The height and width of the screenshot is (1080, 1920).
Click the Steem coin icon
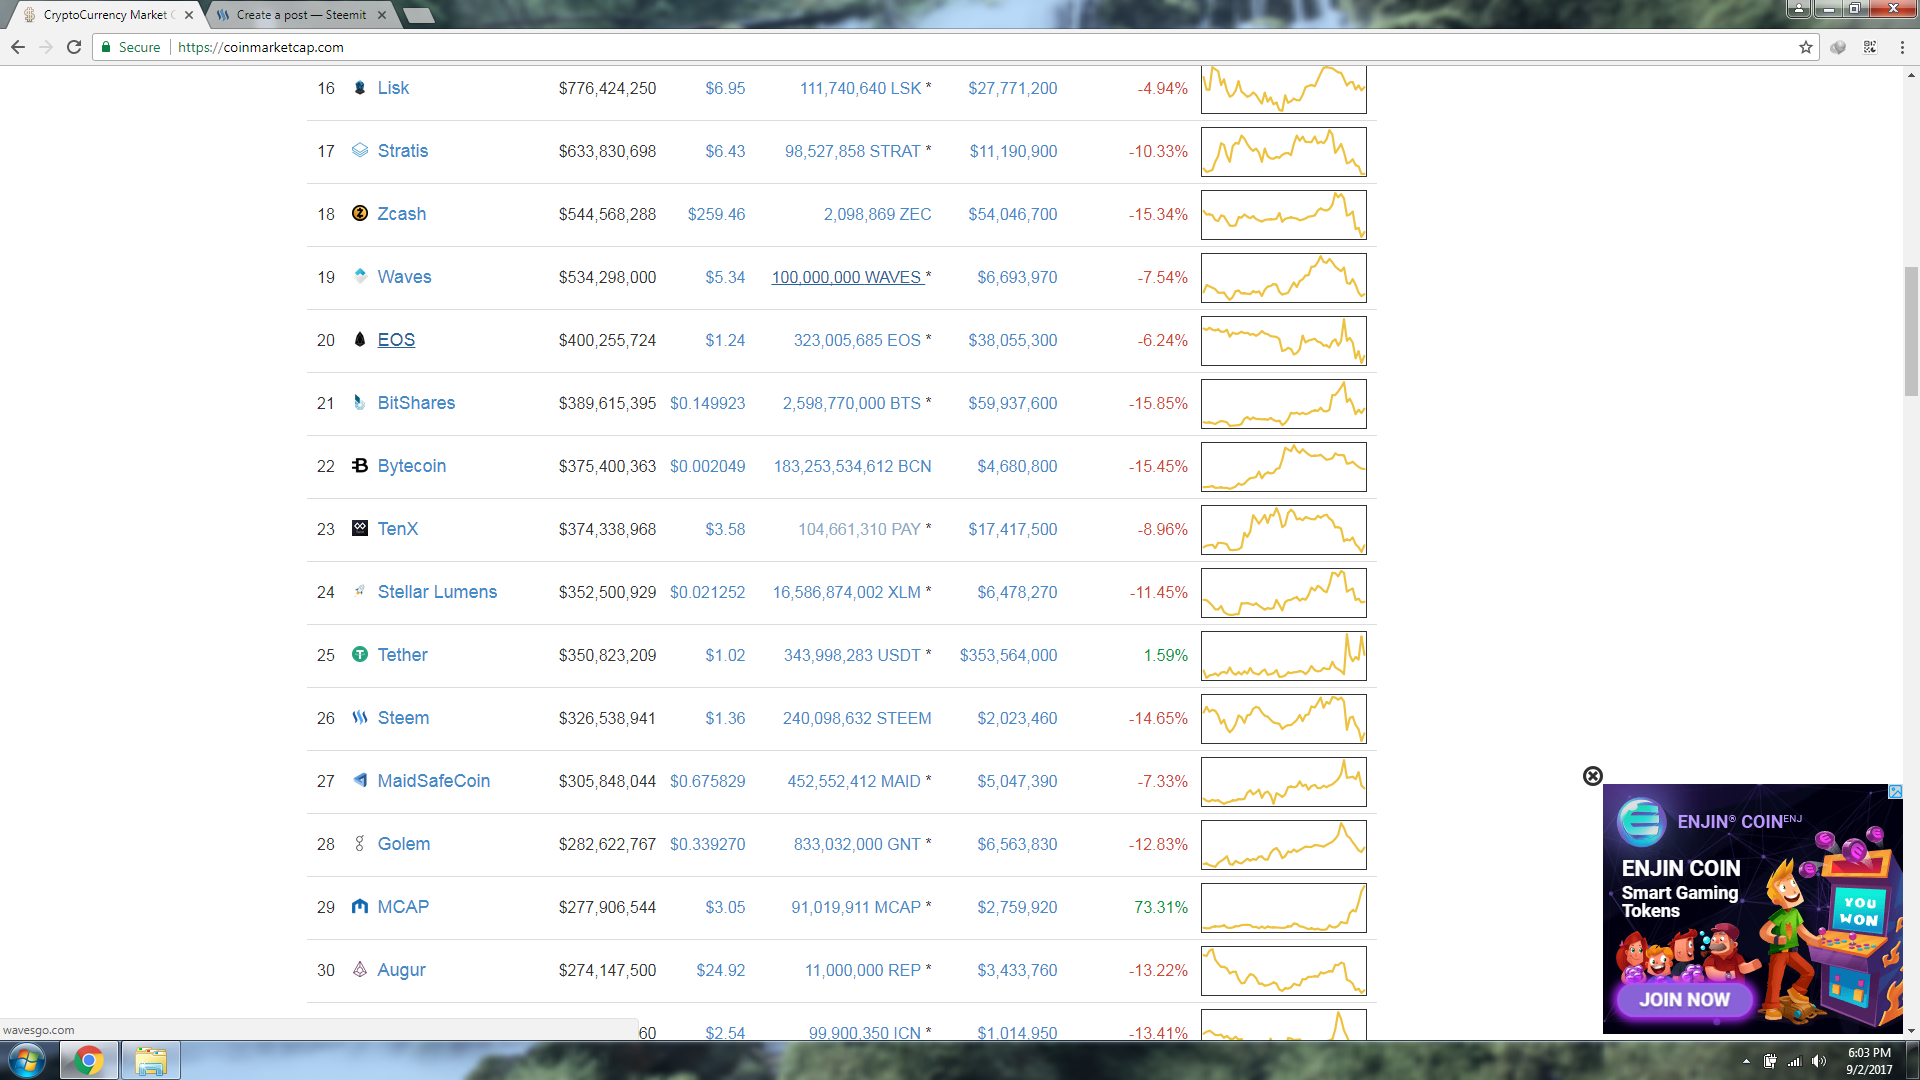click(x=360, y=718)
